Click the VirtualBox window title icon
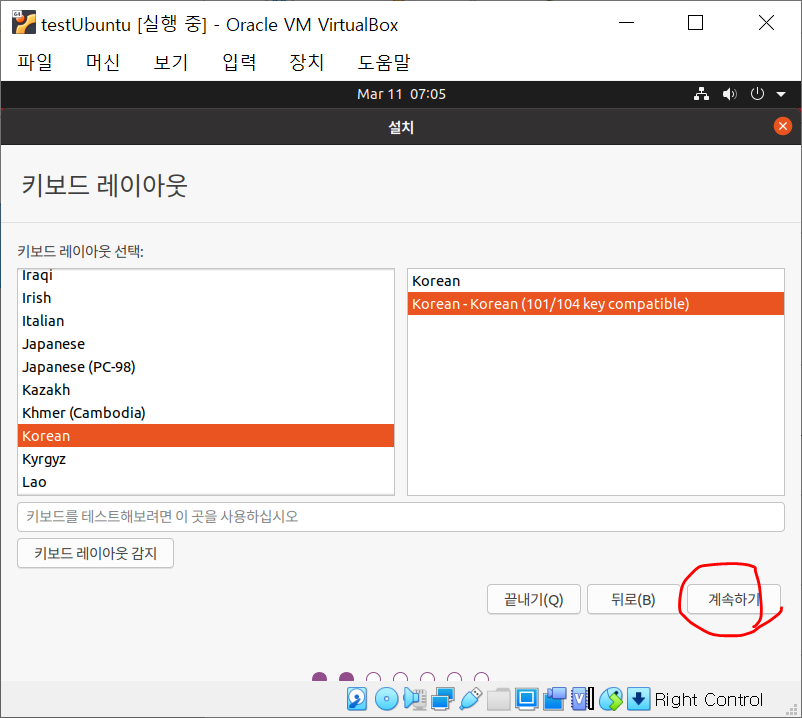This screenshot has height=718, width=802. coord(24,23)
